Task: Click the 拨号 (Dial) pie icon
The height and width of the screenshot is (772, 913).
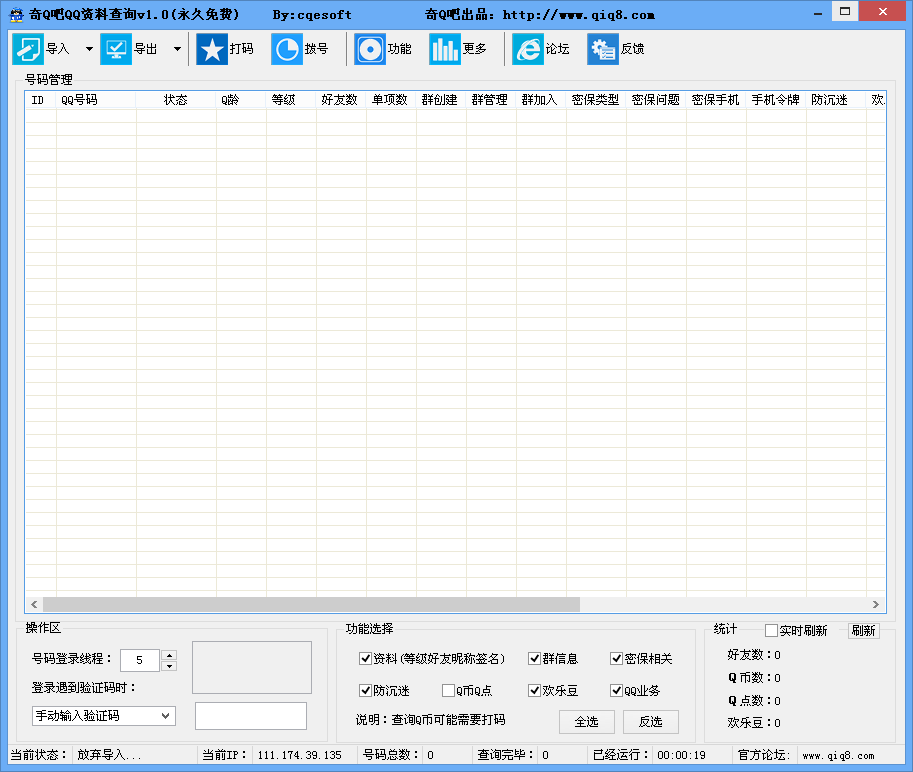Action: click(287, 49)
